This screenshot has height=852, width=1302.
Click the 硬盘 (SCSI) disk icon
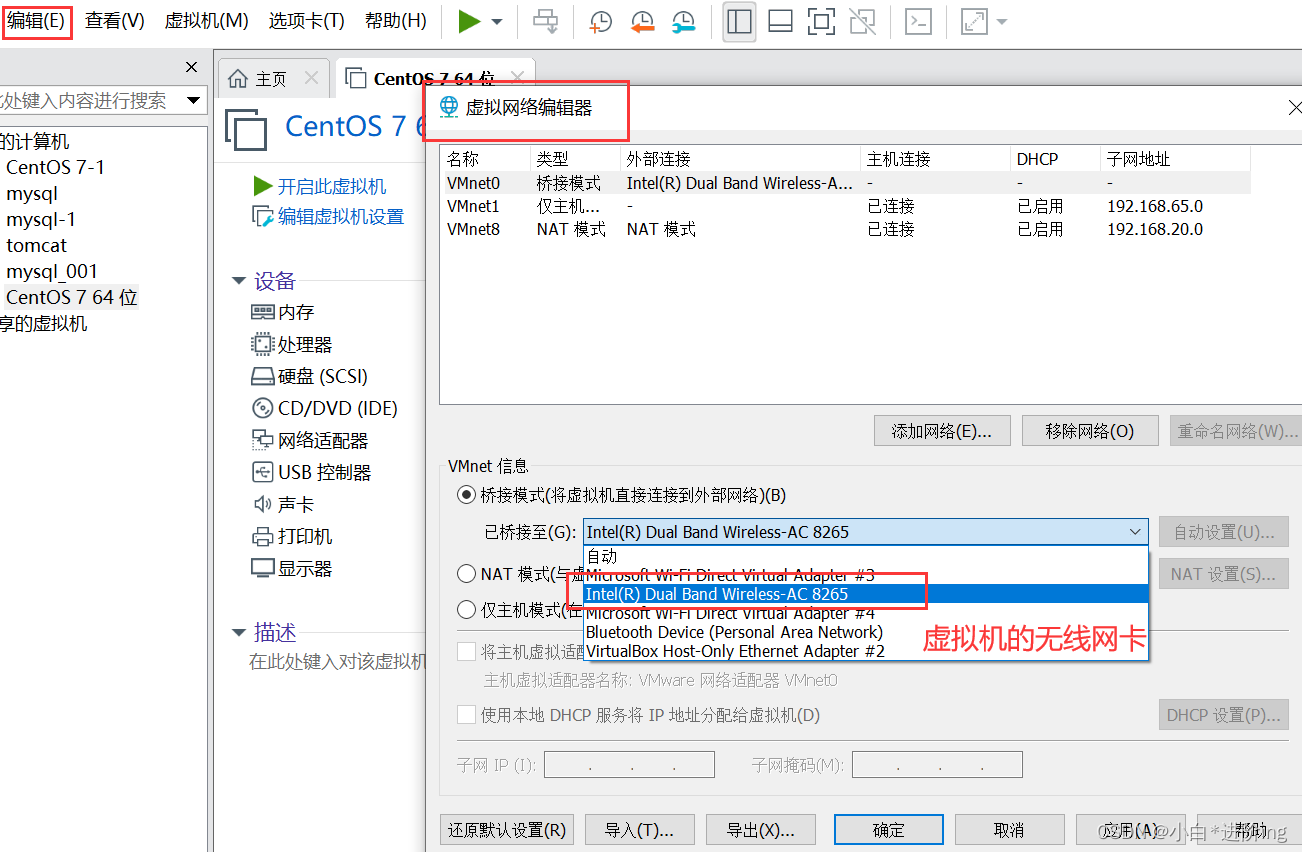point(262,376)
